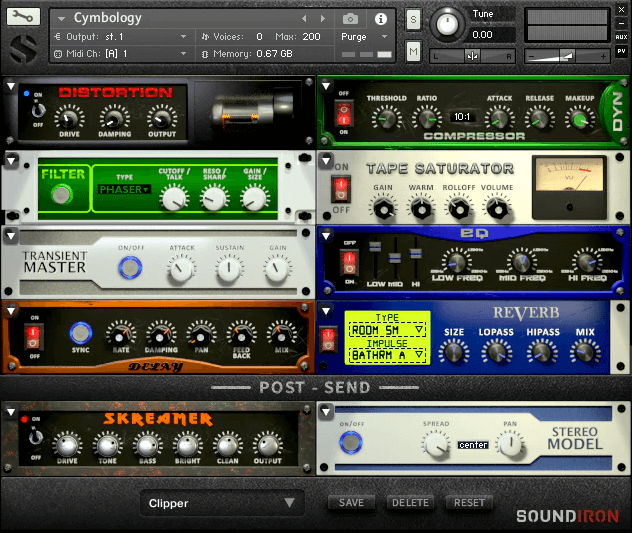Close the Cymbology instrument
Viewport: 632px width, 533px height.
(x=621, y=10)
